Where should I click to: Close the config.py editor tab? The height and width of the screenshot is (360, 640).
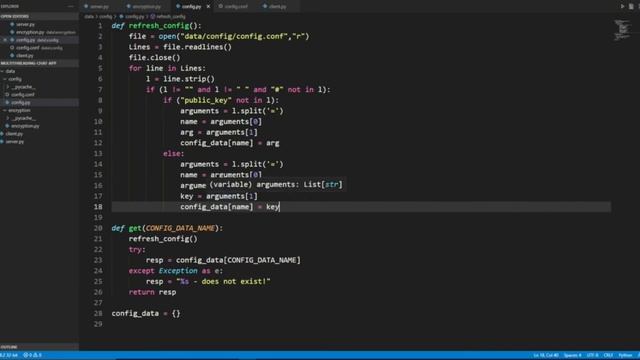(208, 7)
